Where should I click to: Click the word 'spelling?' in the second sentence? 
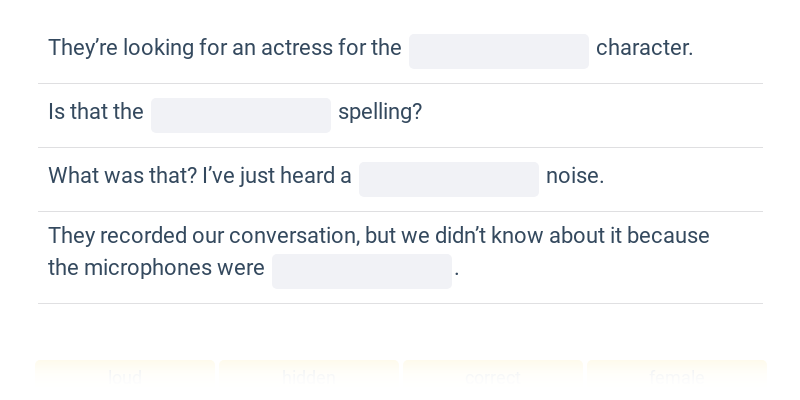(x=380, y=112)
